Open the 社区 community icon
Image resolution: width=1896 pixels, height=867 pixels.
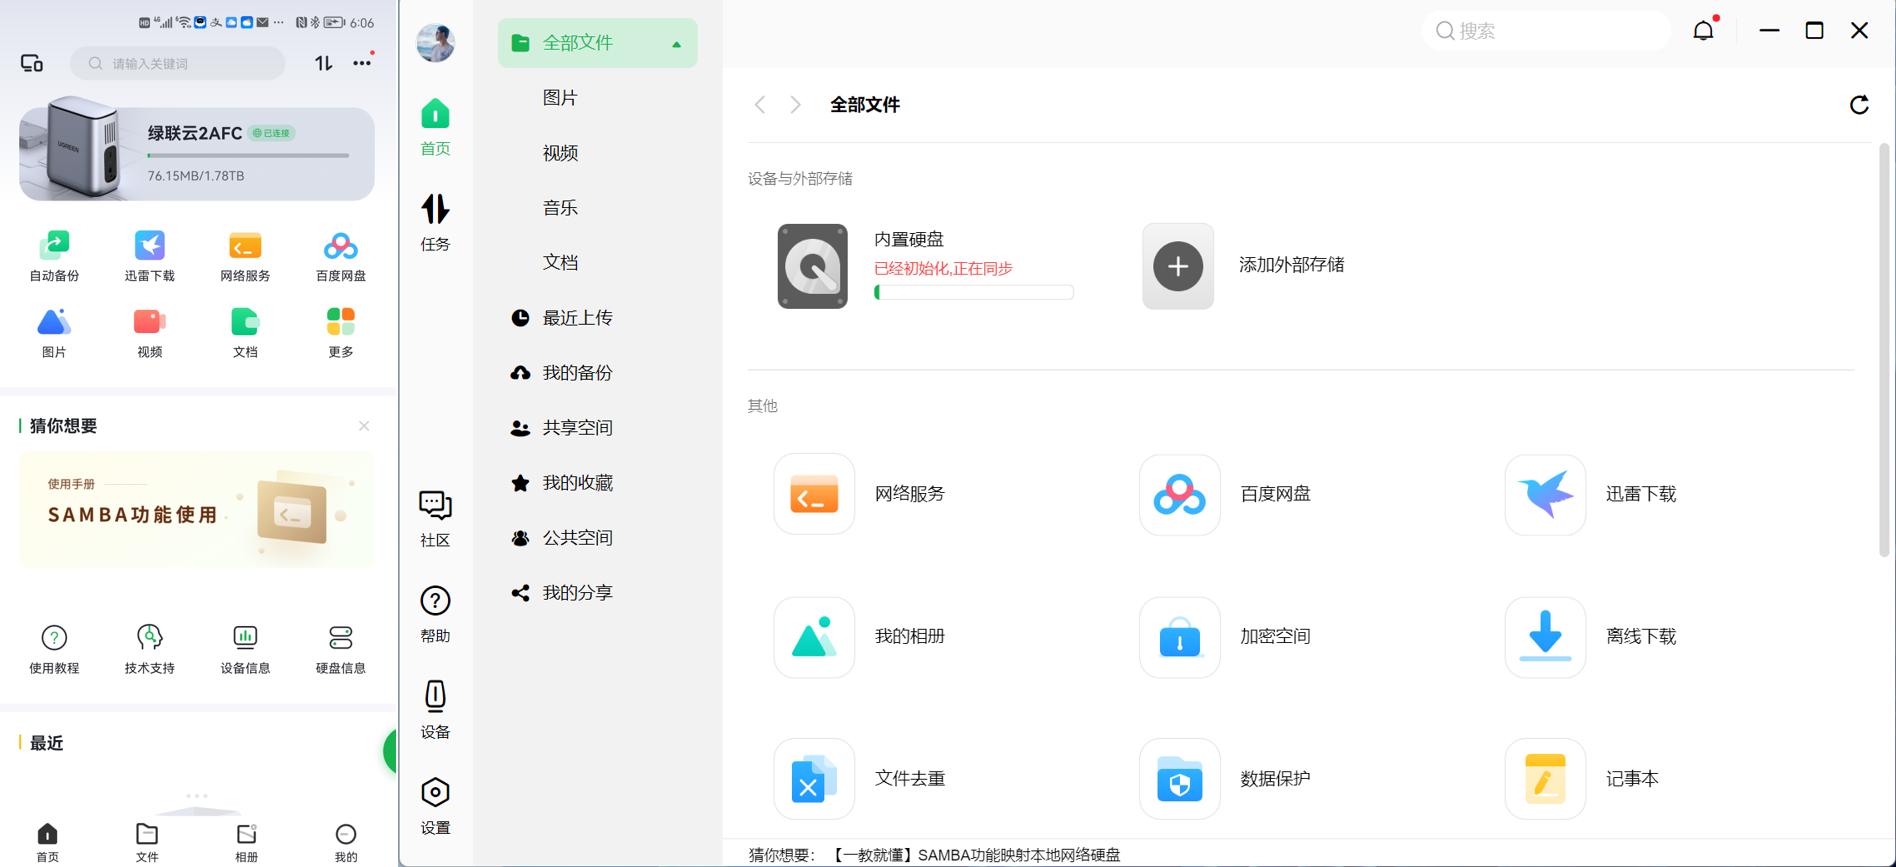[435, 519]
